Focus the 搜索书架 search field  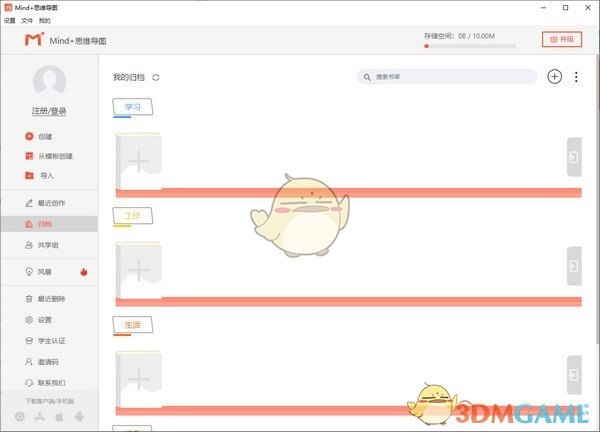pos(447,77)
